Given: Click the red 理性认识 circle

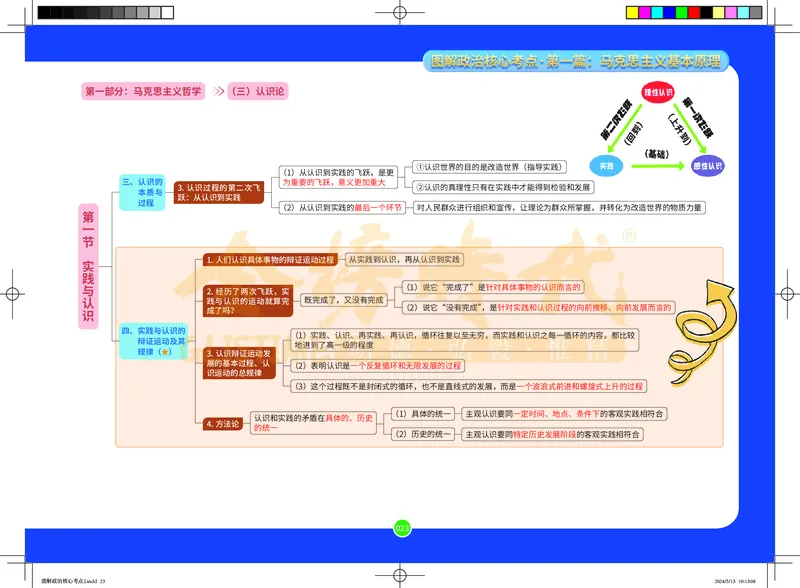Looking at the screenshot, I should pos(659,94).
